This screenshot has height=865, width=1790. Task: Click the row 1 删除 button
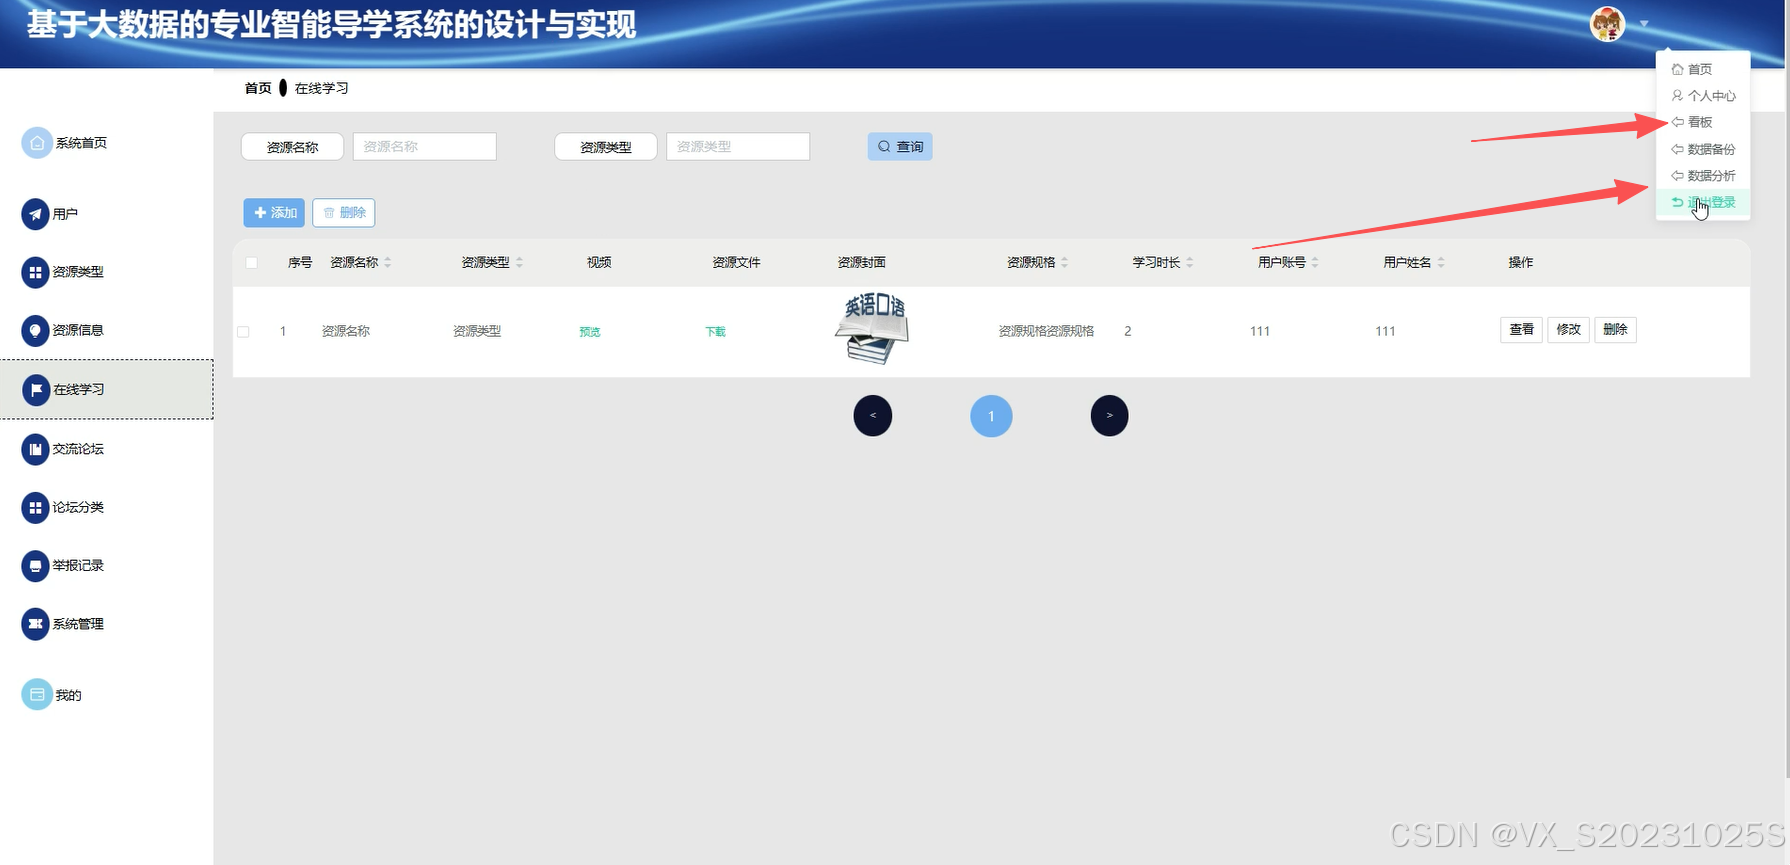click(1615, 330)
